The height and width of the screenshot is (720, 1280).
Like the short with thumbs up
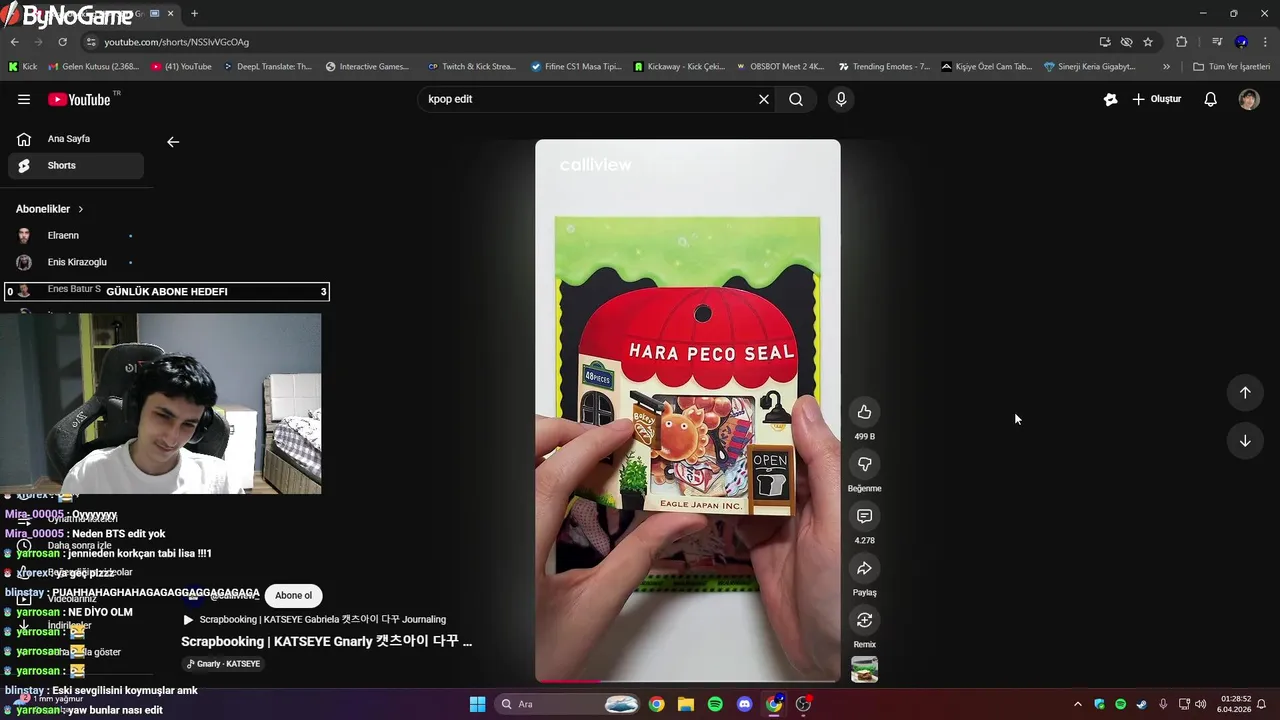(x=864, y=412)
